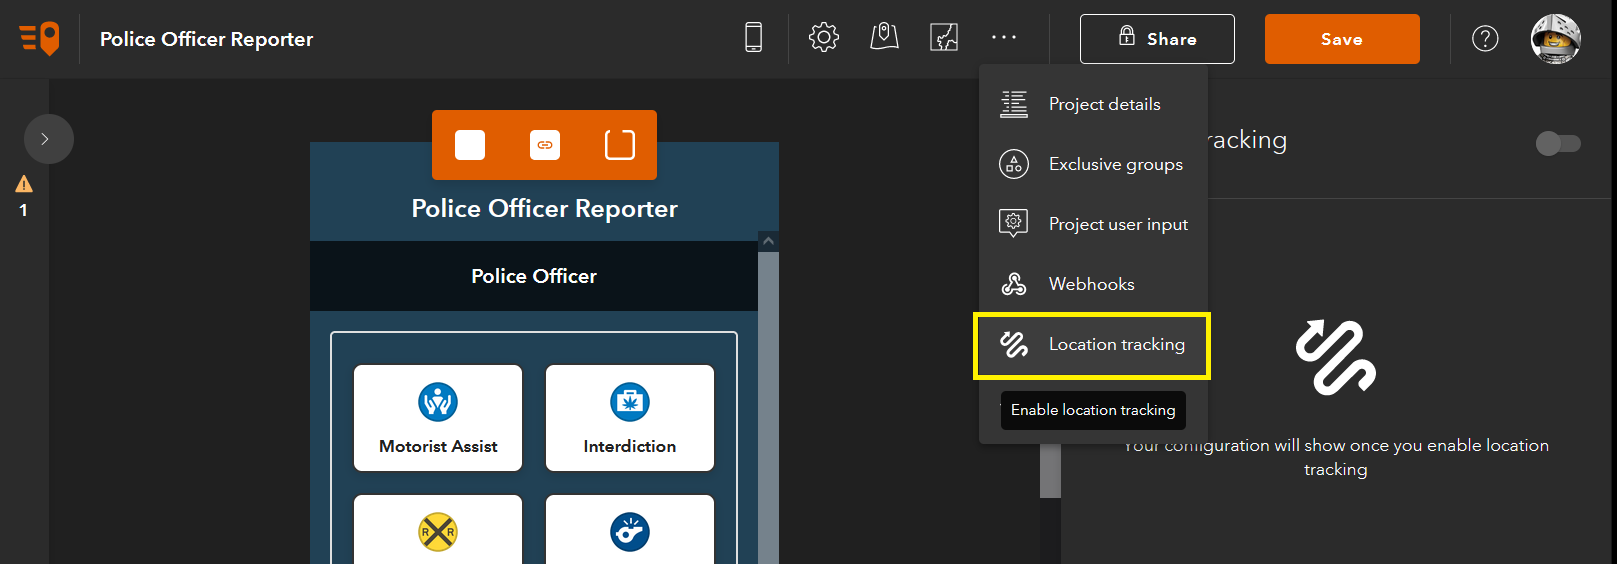Viewport: 1617px width, 564px height.
Task: Click the help question mark icon
Action: (1485, 39)
